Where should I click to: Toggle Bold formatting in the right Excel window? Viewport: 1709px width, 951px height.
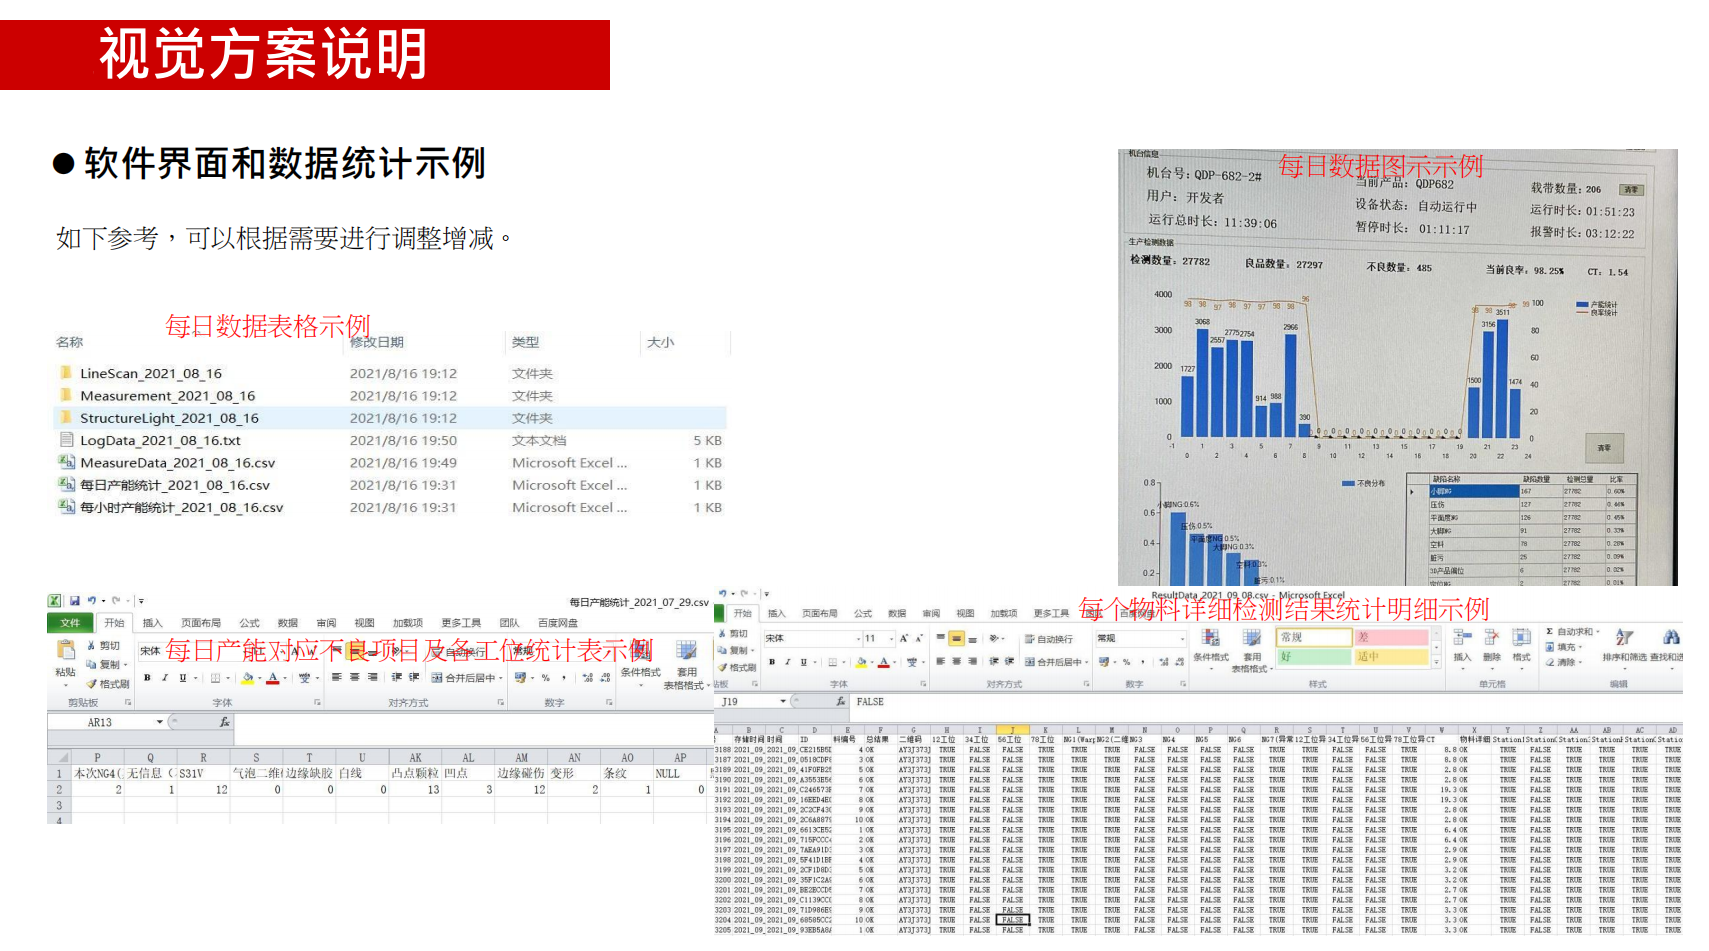coord(771,662)
